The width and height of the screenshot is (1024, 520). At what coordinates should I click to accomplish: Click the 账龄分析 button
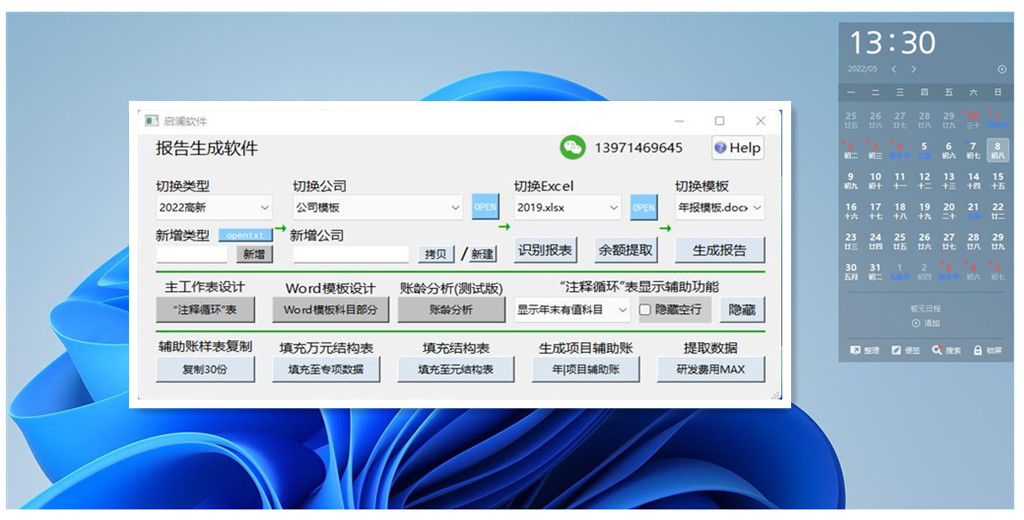450,310
